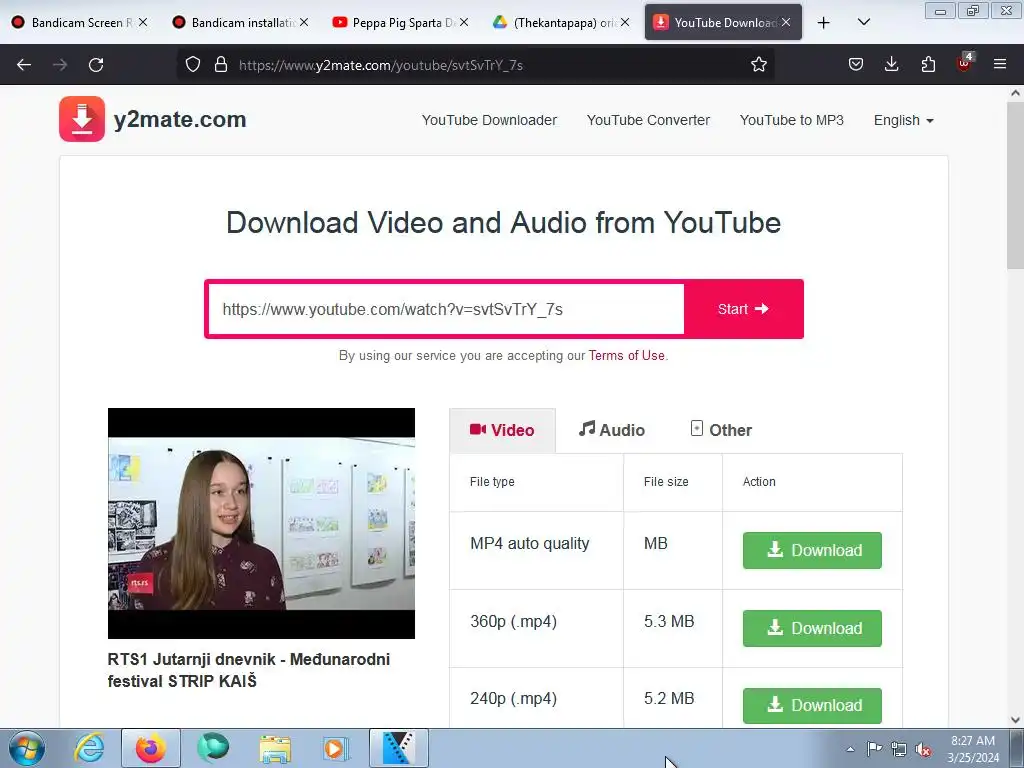Open a new browser tab
This screenshot has width=1024, height=768.
pos(824,23)
